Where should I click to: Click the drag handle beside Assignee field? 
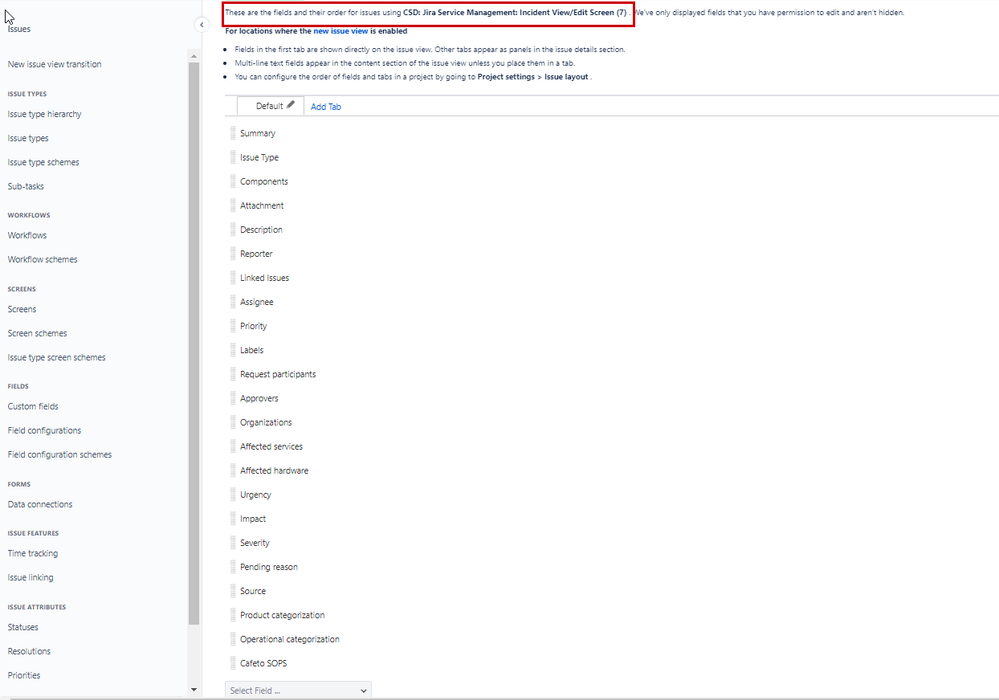[233, 302]
